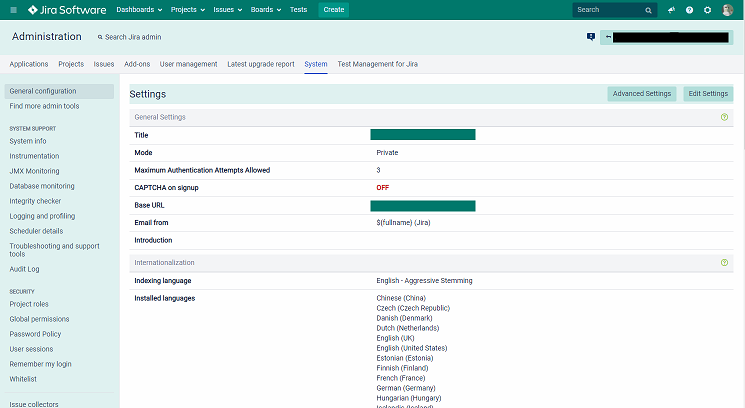Click the search magnifier icon in top bar
The width and height of the screenshot is (745, 408).
click(x=649, y=10)
